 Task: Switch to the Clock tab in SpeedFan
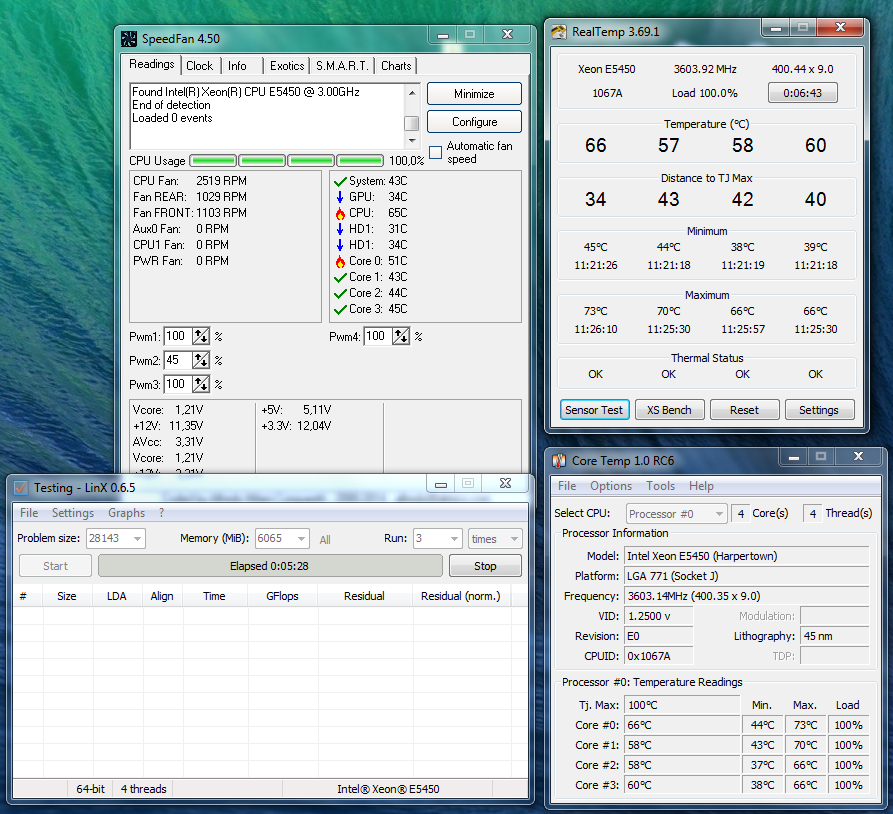point(200,66)
